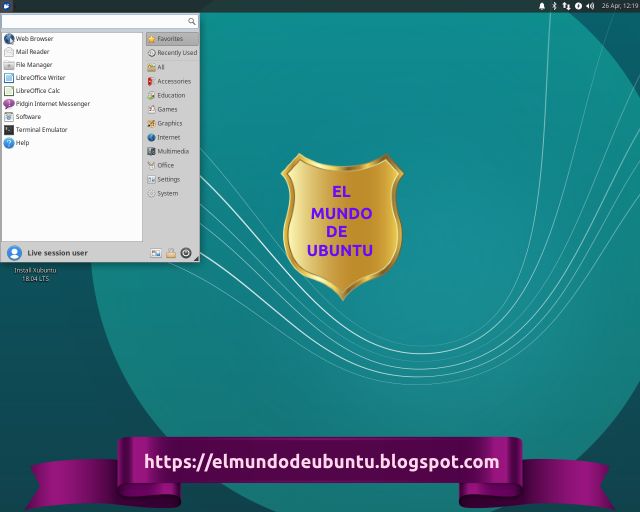This screenshot has height=512, width=640.
Task: Click the clock showing 26 Apr, 12:19
Action: tap(620, 6)
